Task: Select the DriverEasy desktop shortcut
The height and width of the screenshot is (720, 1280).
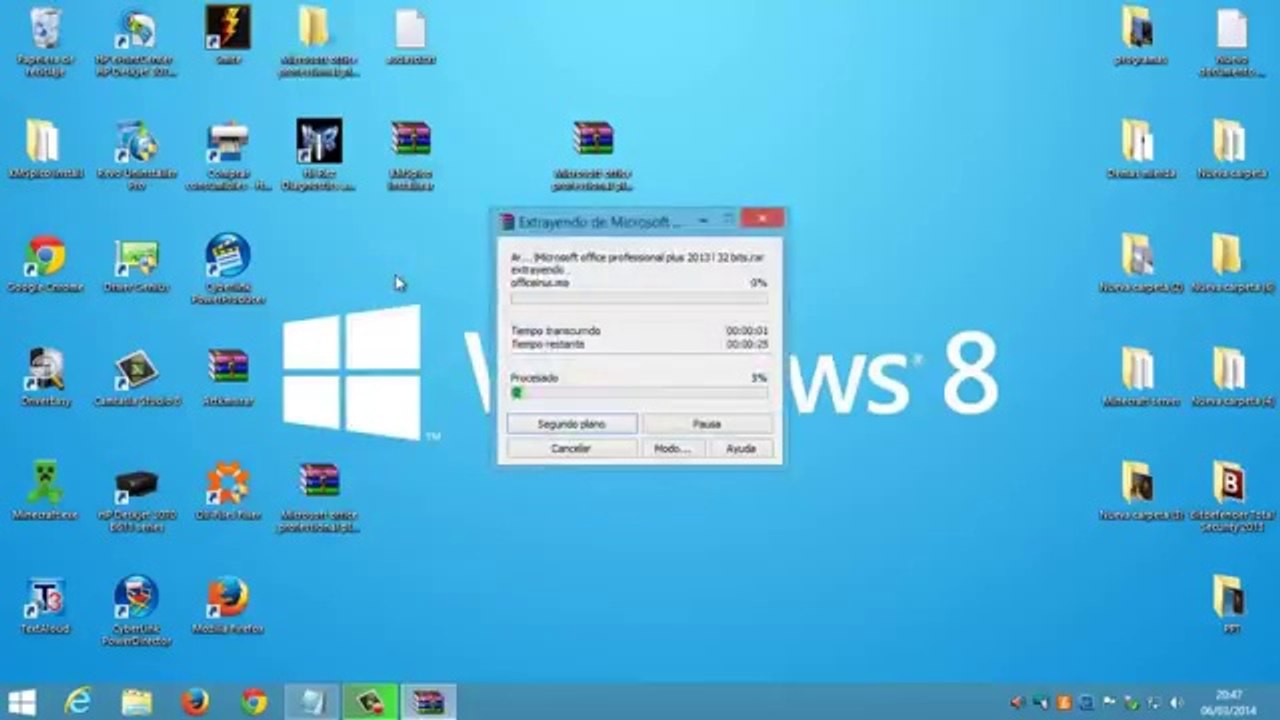Action: [44, 377]
